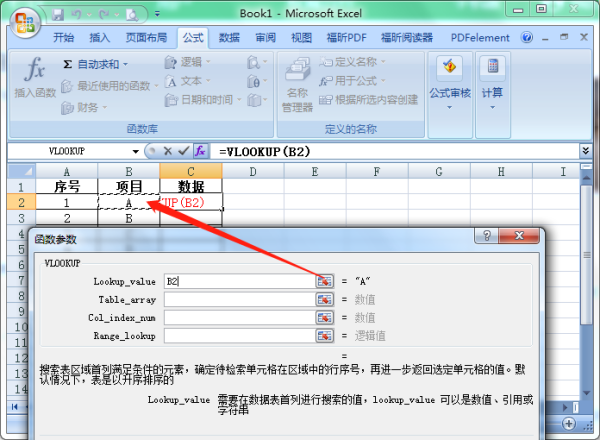Click header cell 数据 in C1
The height and width of the screenshot is (440, 600).
tap(191, 187)
